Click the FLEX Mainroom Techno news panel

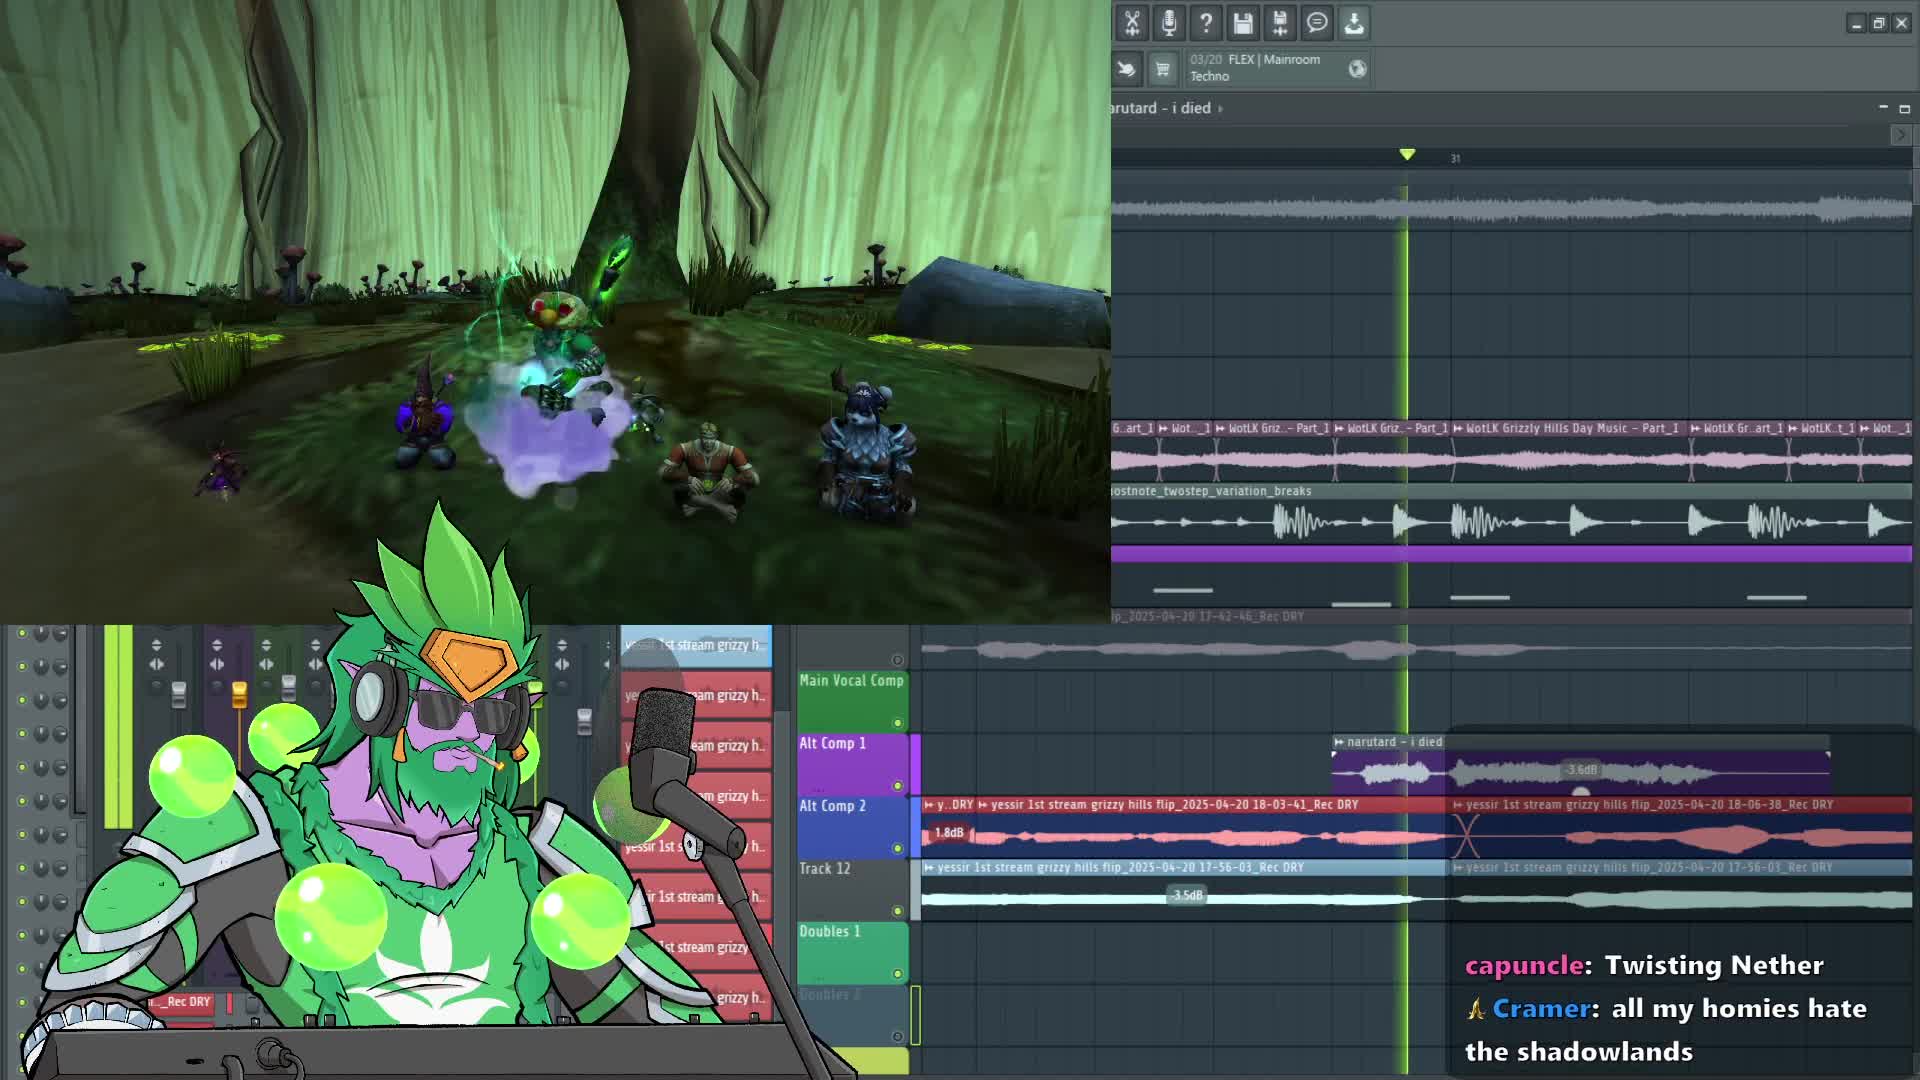tap(1277, 68)
